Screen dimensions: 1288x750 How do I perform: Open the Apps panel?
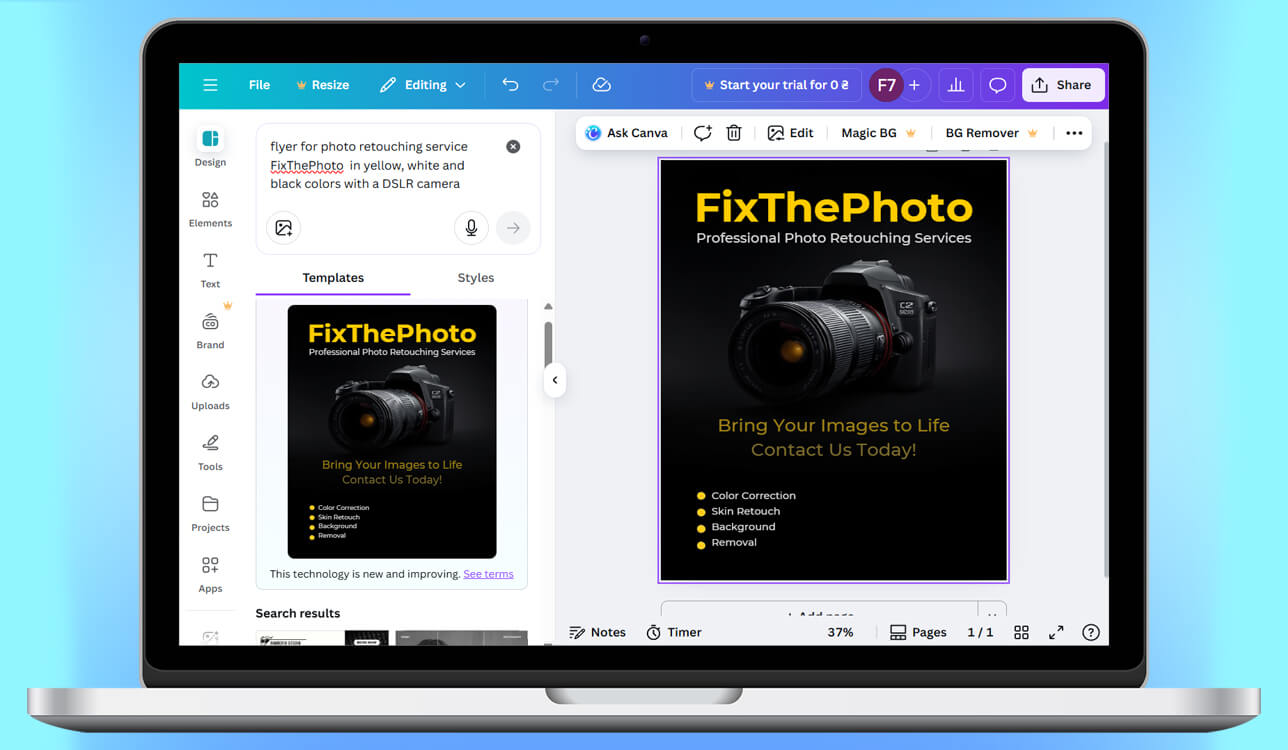click(210, 574)
